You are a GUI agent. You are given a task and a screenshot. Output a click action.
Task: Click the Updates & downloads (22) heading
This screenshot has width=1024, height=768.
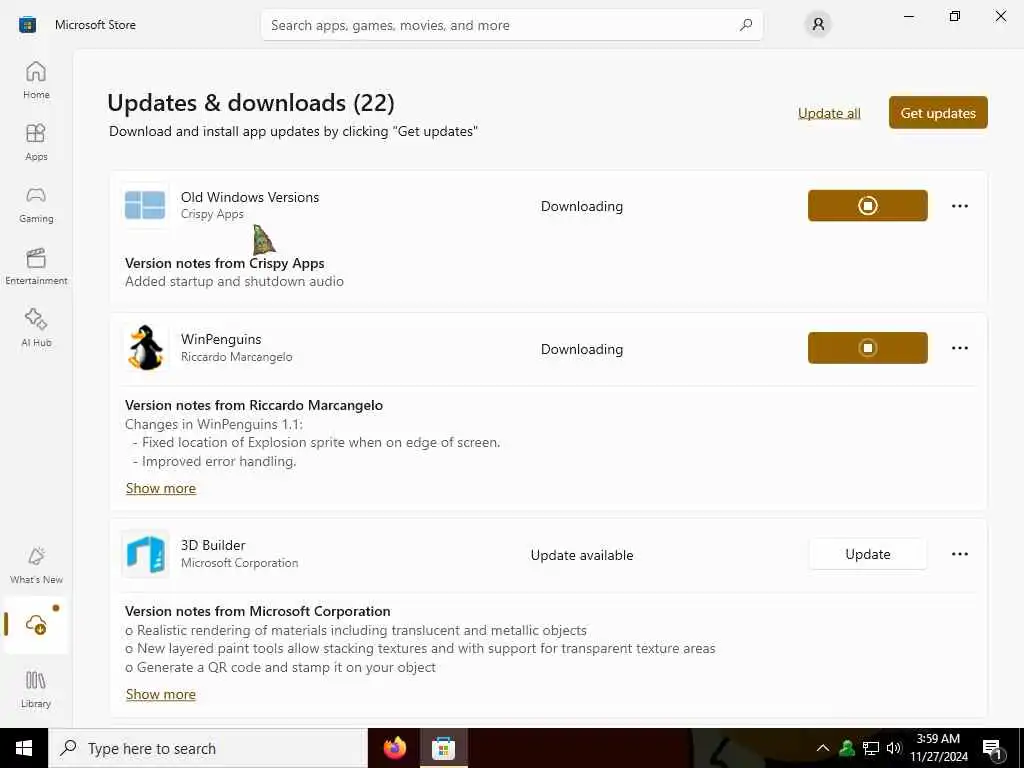click(x=251, y=103)
